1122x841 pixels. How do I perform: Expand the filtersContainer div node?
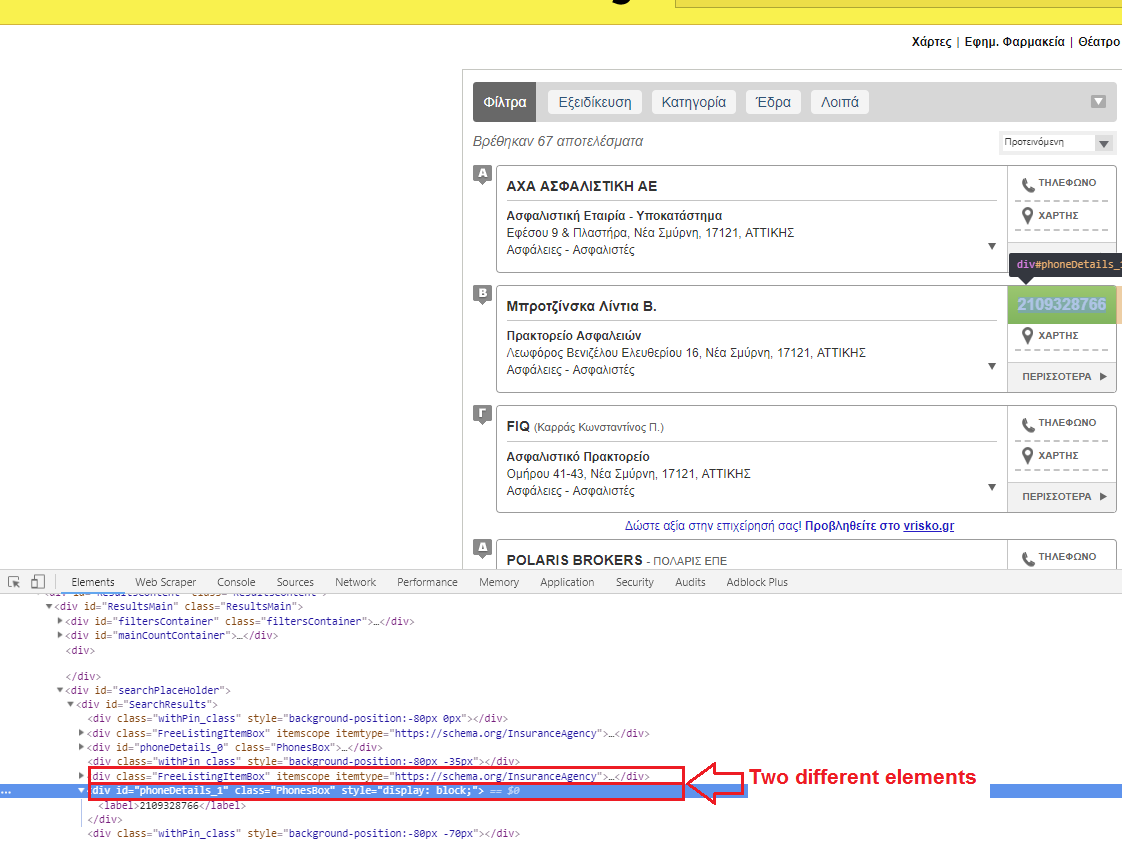tap(61, 621)
